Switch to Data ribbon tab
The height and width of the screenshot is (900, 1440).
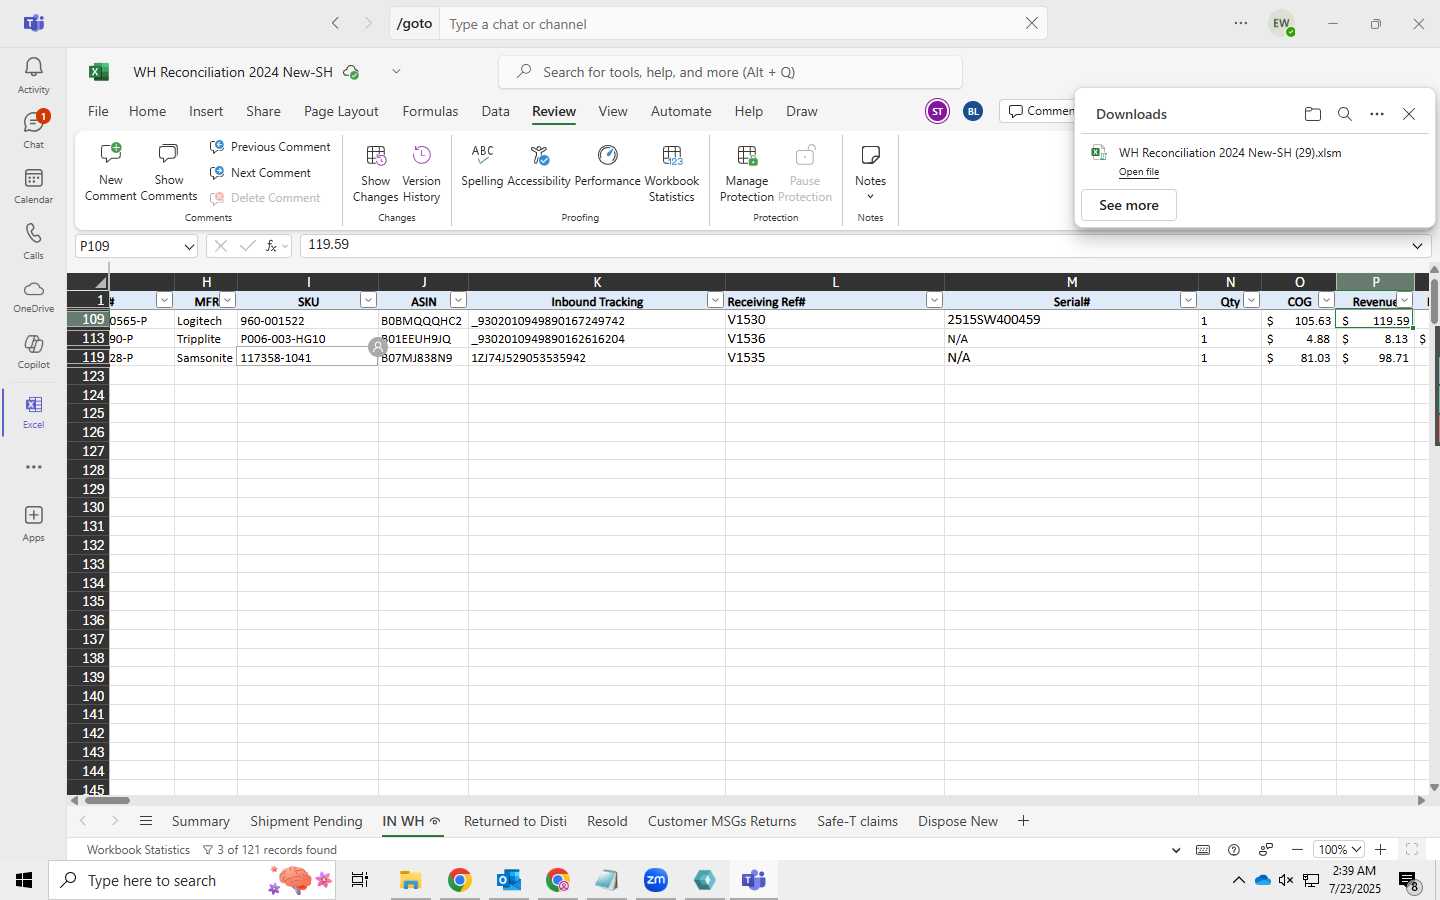(495, 111)
